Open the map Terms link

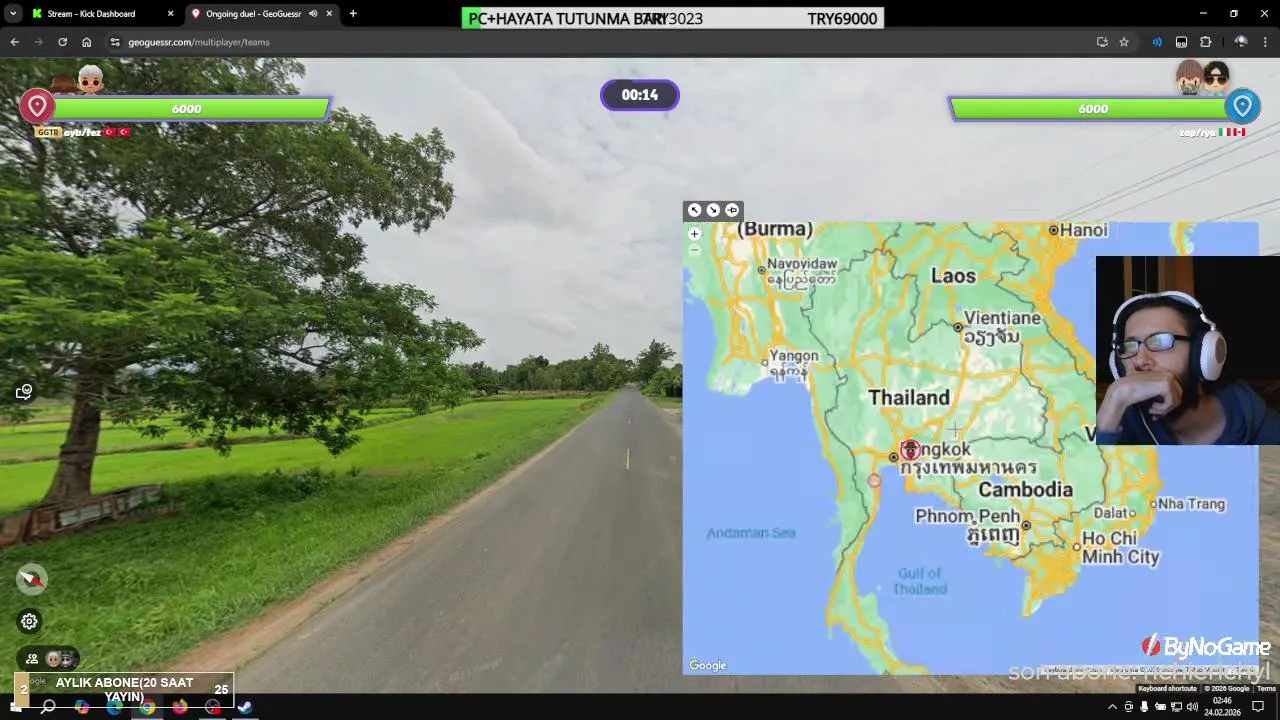point(1266,689)
